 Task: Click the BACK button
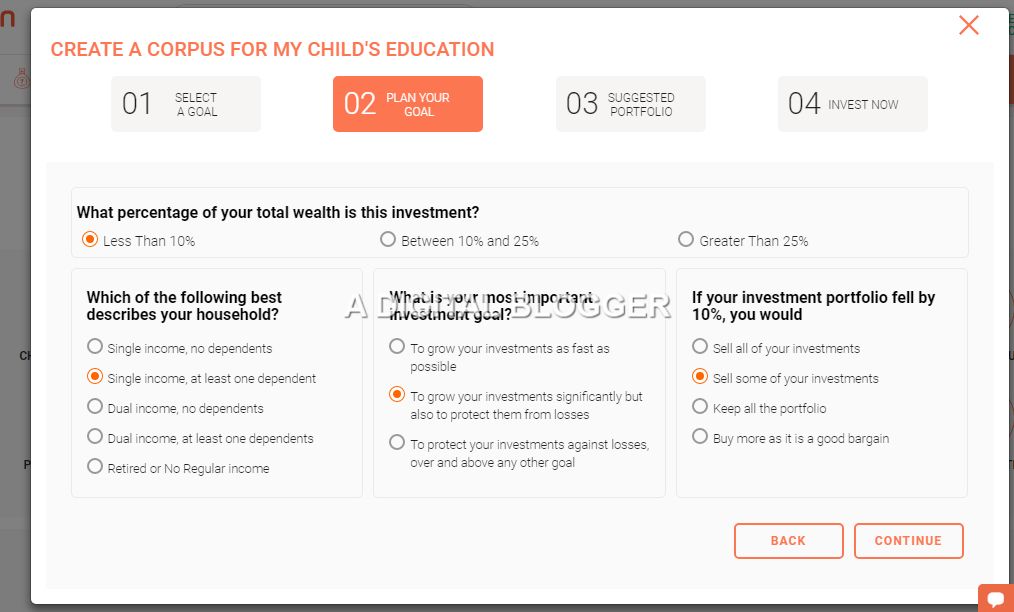pos(788,541)
